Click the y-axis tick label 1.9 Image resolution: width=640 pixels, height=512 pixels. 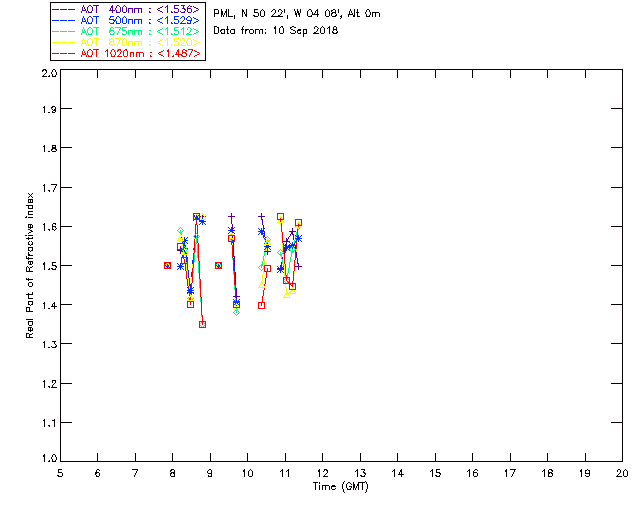point(49,109)
